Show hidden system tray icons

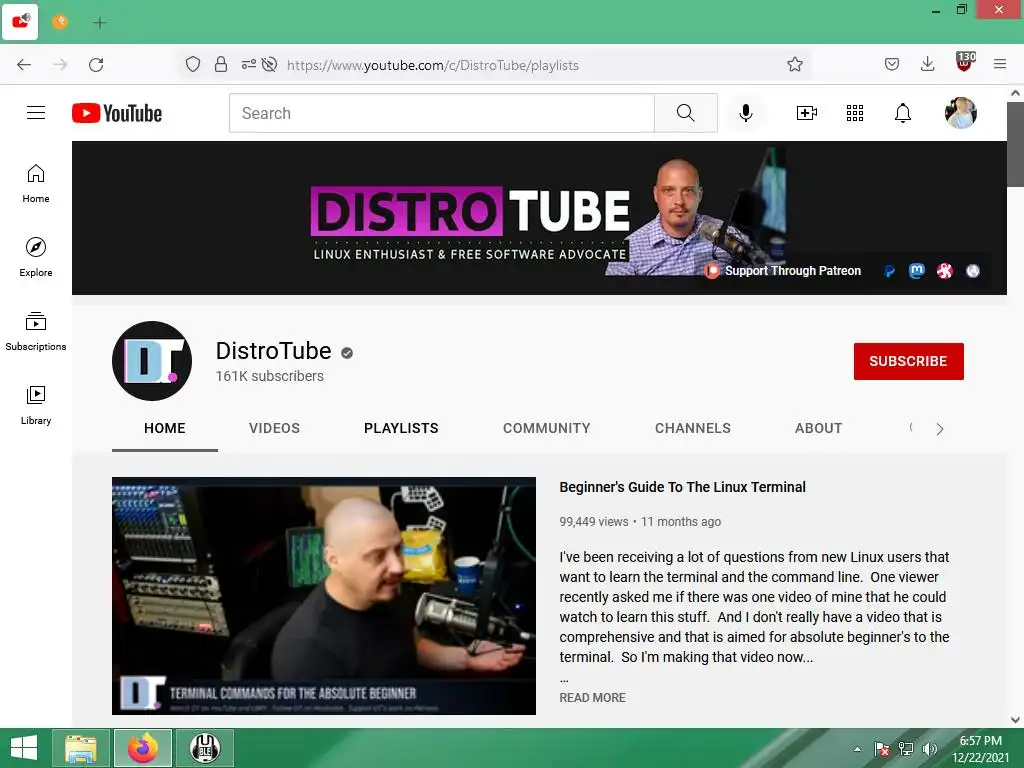tap(857, 749)
